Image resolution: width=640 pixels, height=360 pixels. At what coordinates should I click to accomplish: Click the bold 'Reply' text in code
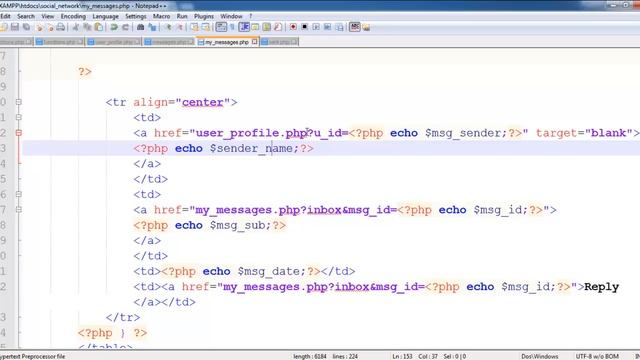click(x=601, y=287)
